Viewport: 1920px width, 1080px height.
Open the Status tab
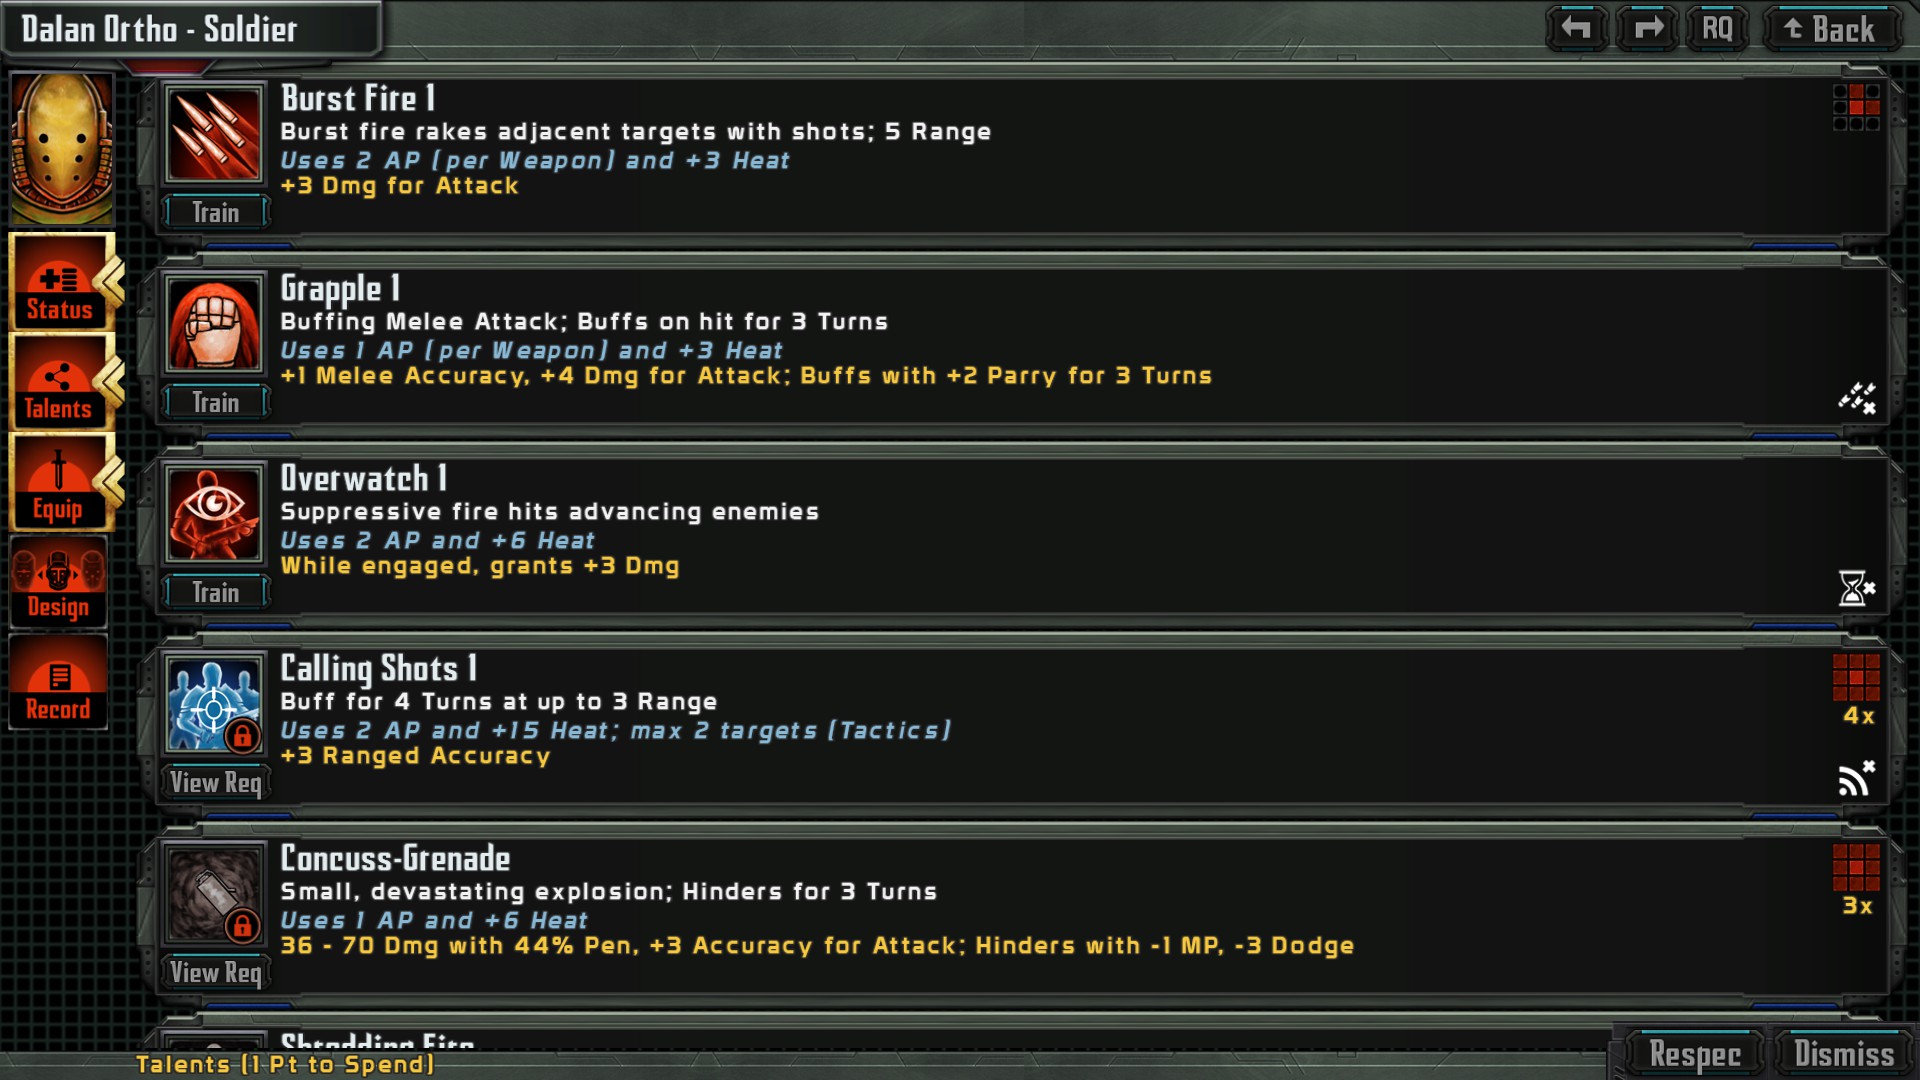[61, 283]
